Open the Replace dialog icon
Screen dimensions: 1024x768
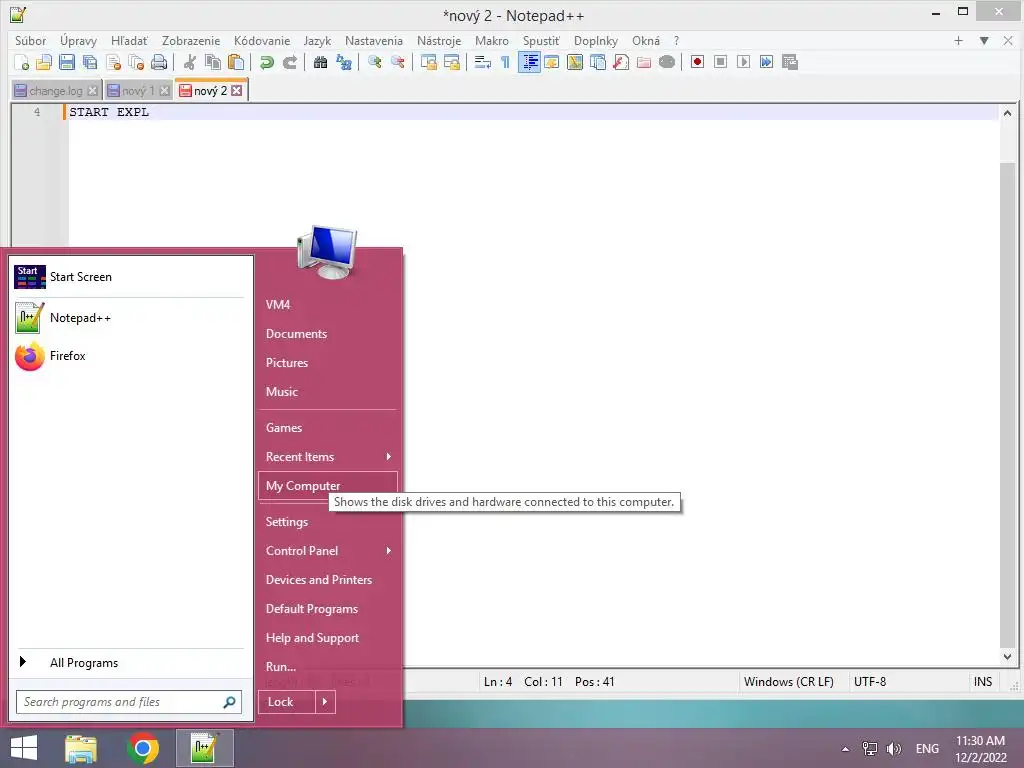(344, 62)
